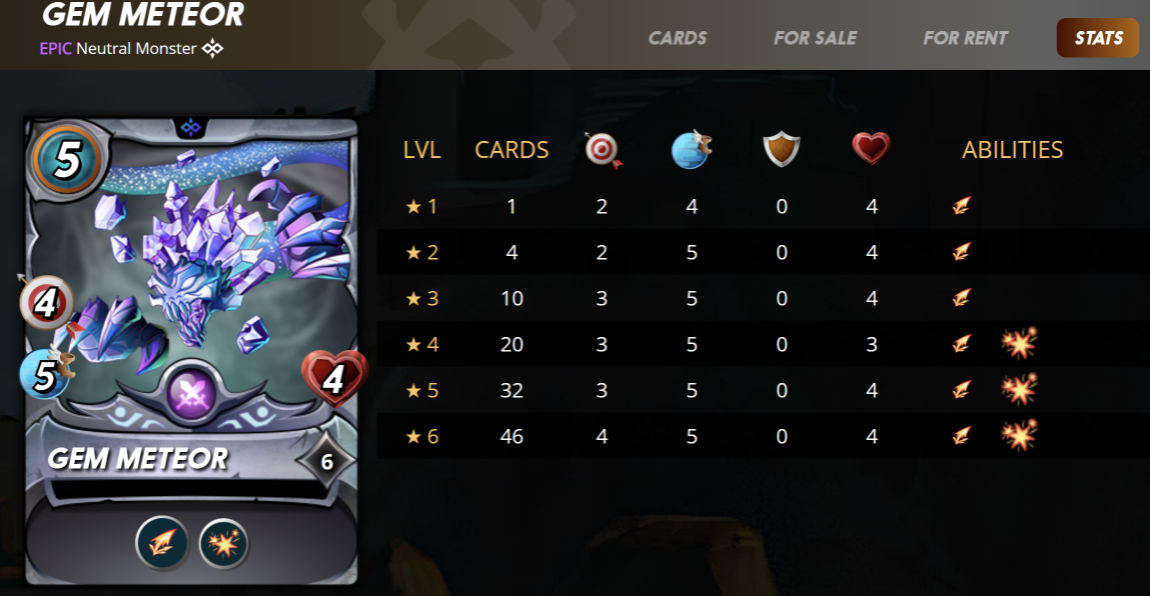The image size is (1150, 596).
Task: Click the ranged attack target icon header
Action: click(603, 150)
